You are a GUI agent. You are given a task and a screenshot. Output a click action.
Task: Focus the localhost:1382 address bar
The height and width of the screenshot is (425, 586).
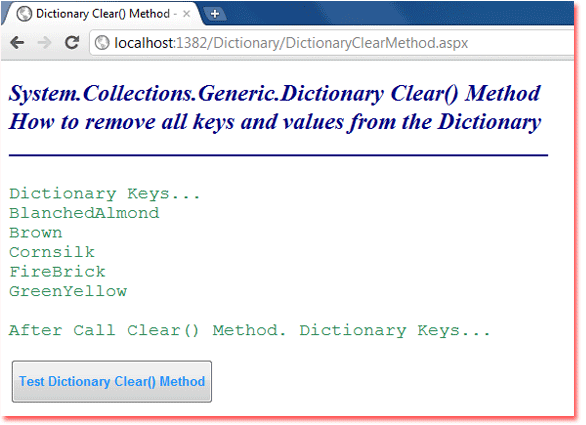pos(331,43)
